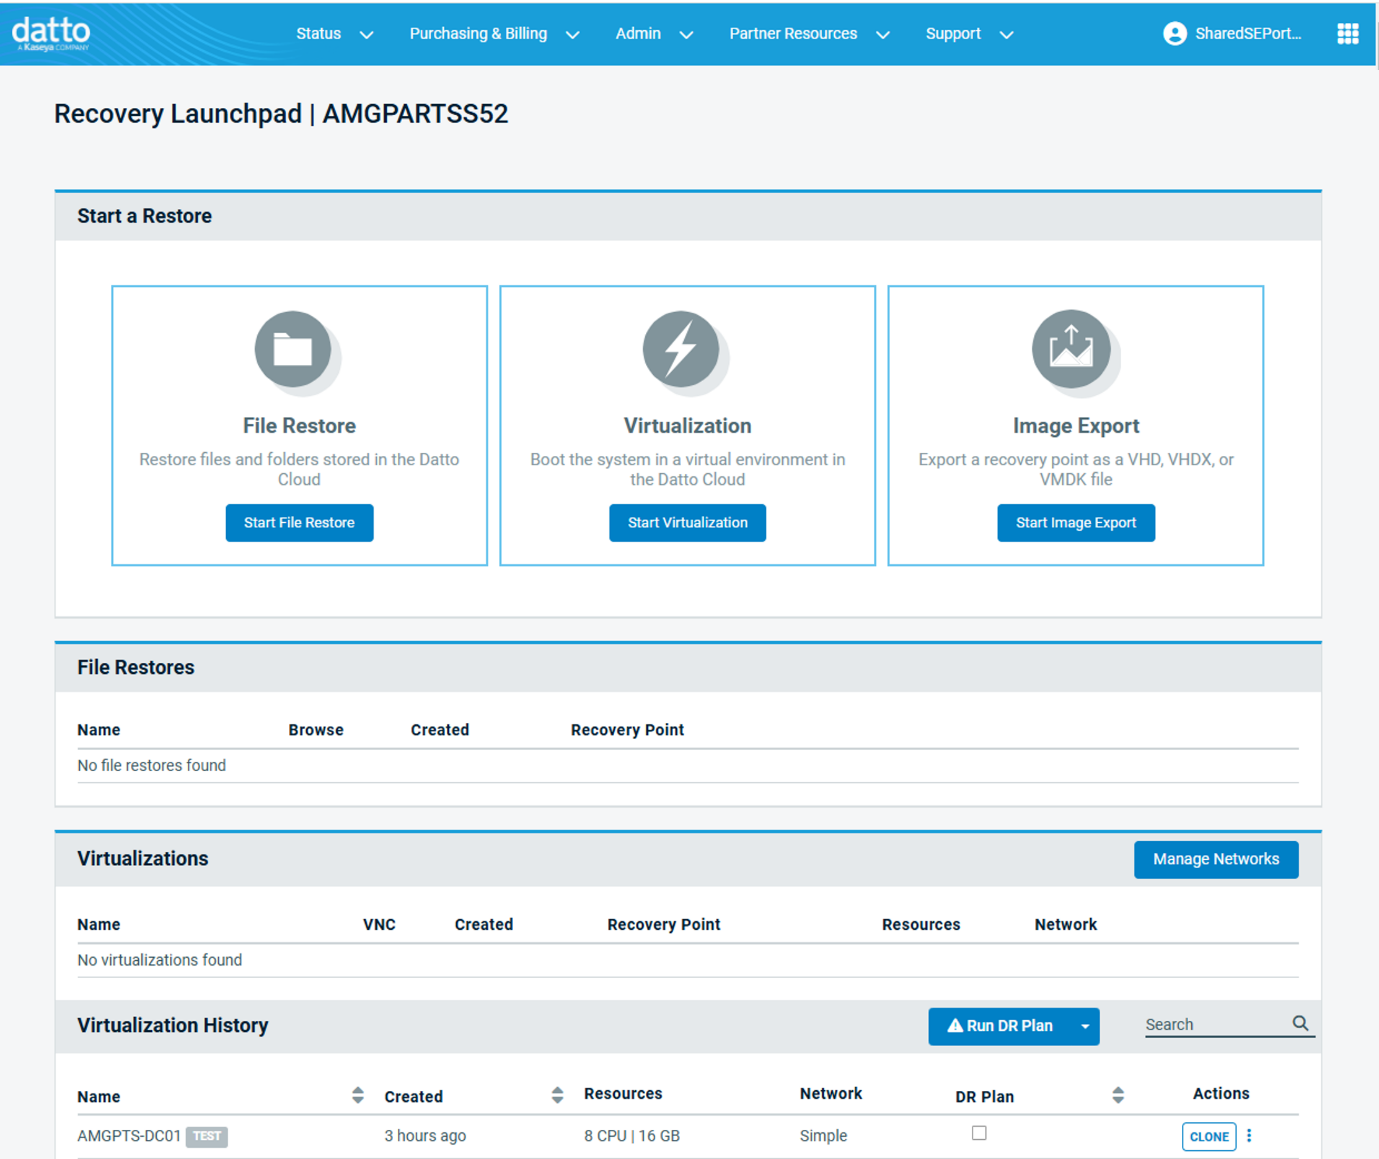Open Purchasing & Billing menu
Screen dimensions: 1379x1159
point(478,34)
